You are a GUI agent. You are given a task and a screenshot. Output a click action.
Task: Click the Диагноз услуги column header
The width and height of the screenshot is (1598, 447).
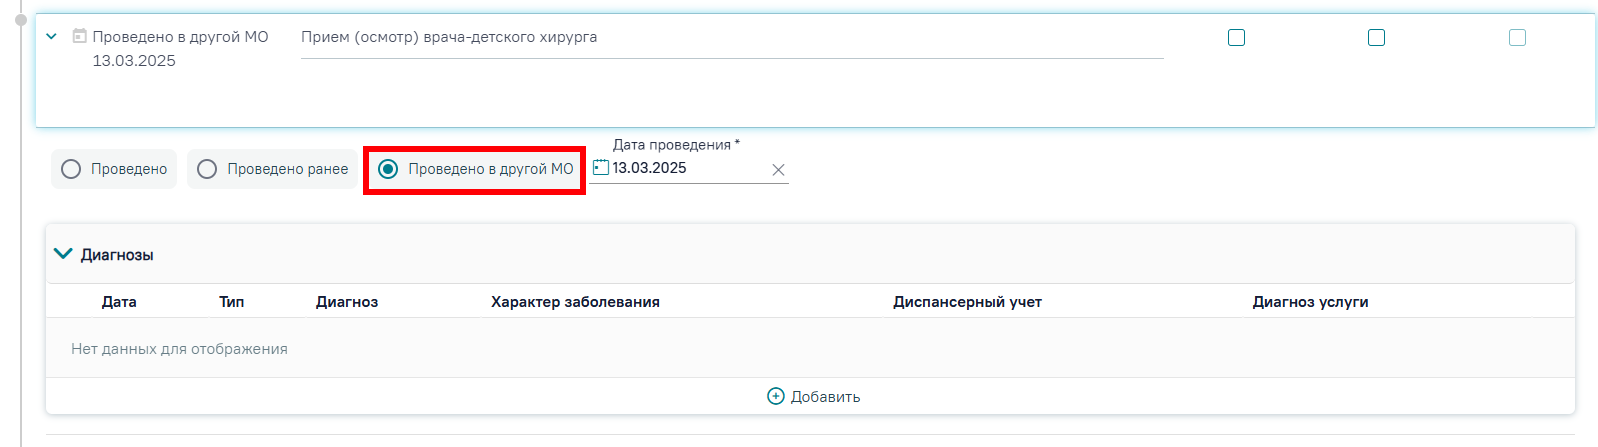(x=1310, y=301)
